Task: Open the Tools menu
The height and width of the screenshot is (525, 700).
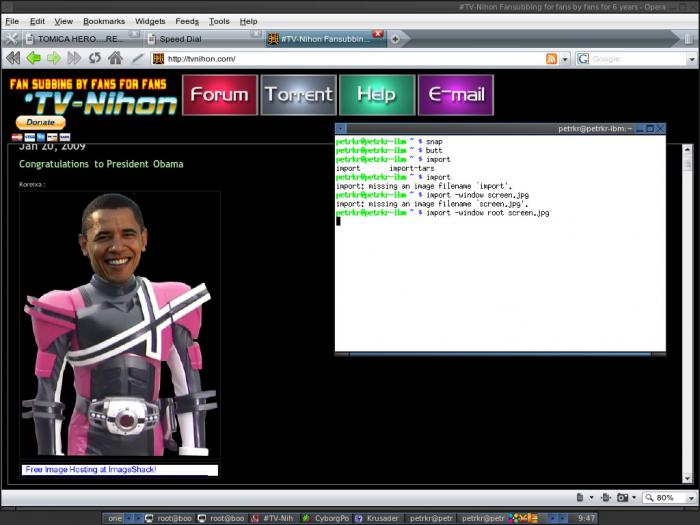Action: pyautogui.click(x=219, y=21)
